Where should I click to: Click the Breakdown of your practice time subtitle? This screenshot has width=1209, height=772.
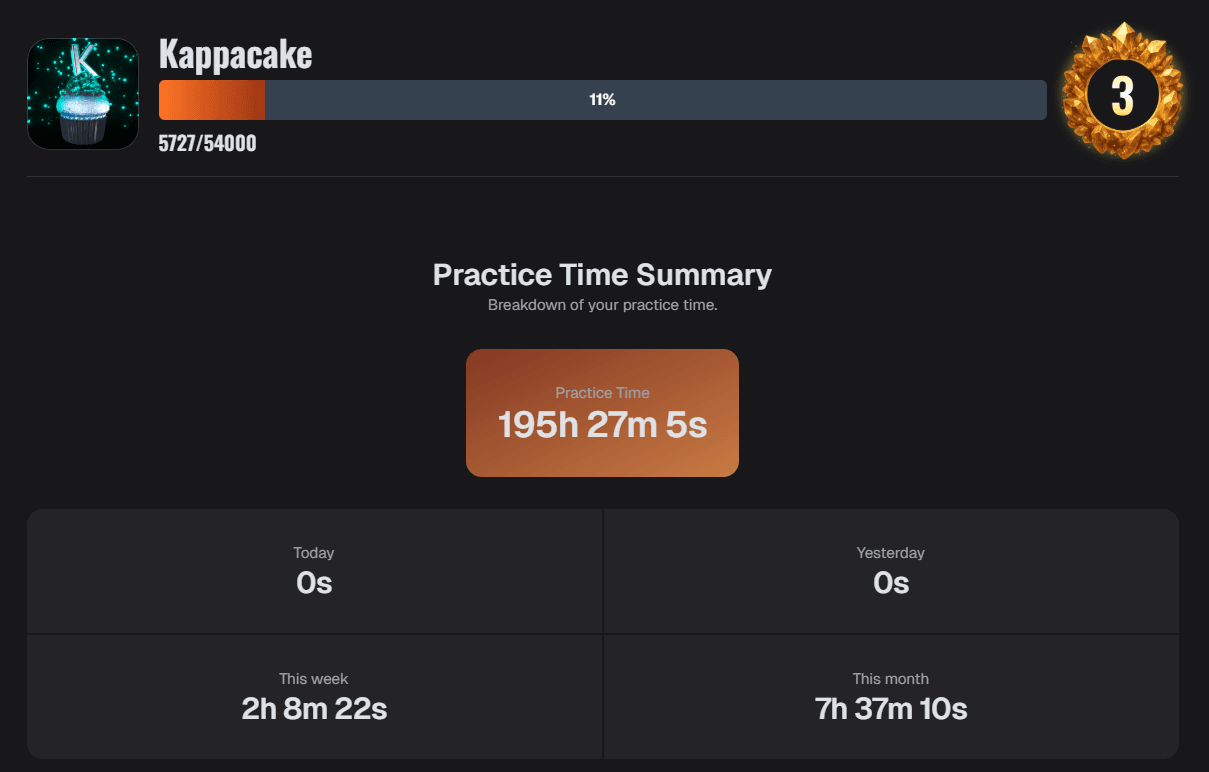602,305
